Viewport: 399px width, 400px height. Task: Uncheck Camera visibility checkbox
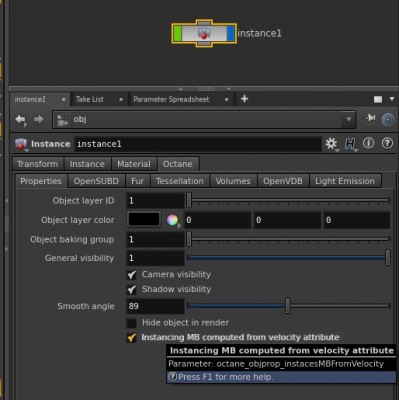pos(132,275)
